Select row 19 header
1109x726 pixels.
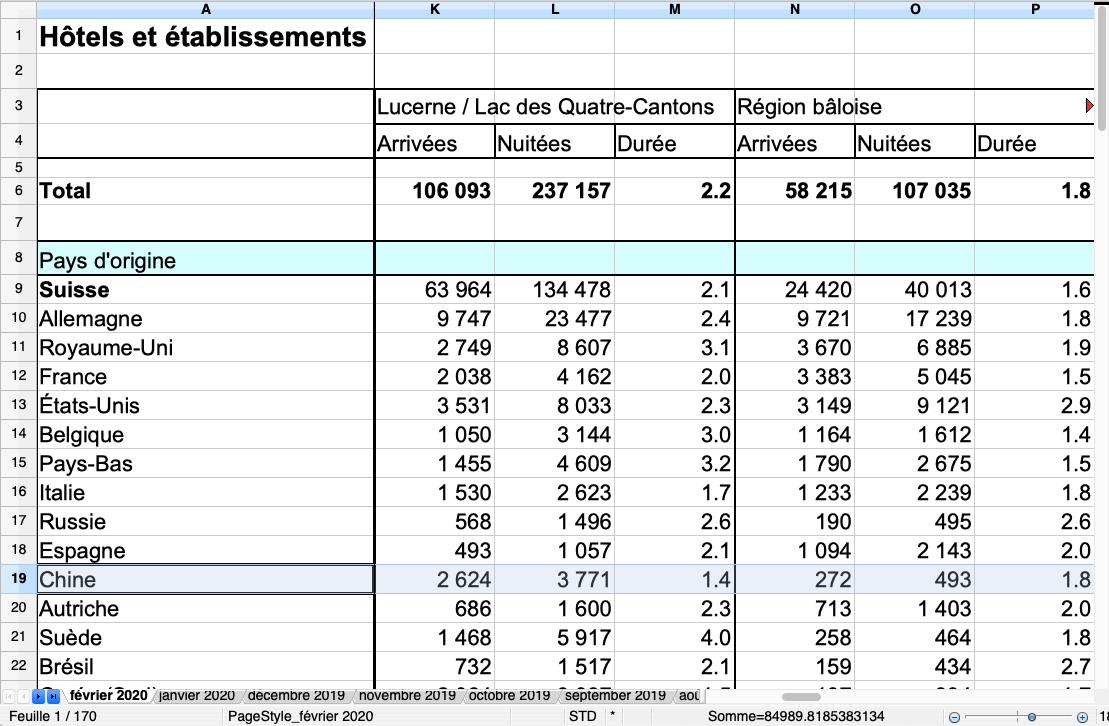point(18,579)
